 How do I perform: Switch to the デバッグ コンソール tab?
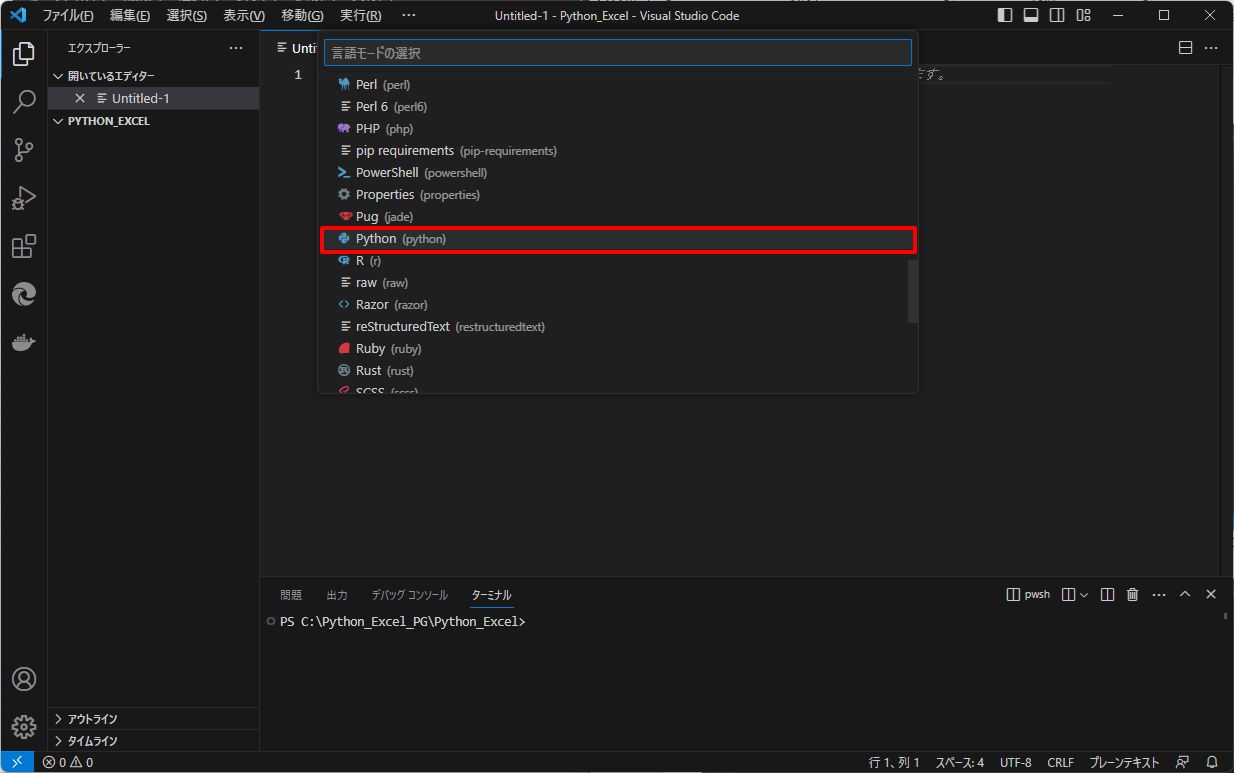410,595
